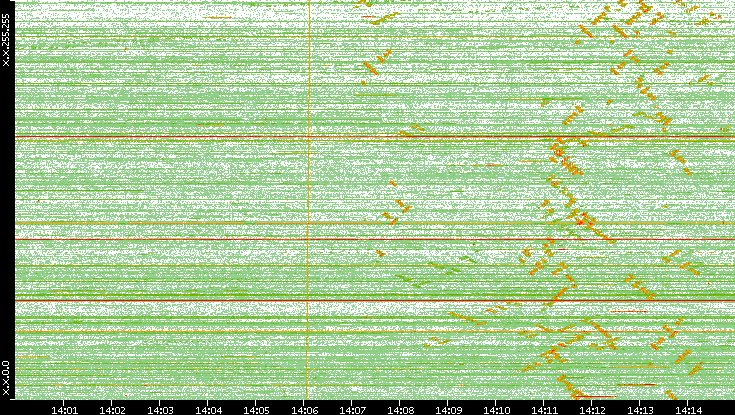Image resolution: width=735 pixels, height=415 pixels.
Task: Click the 14:09 time axis label
Action: [x=448, y=410]
